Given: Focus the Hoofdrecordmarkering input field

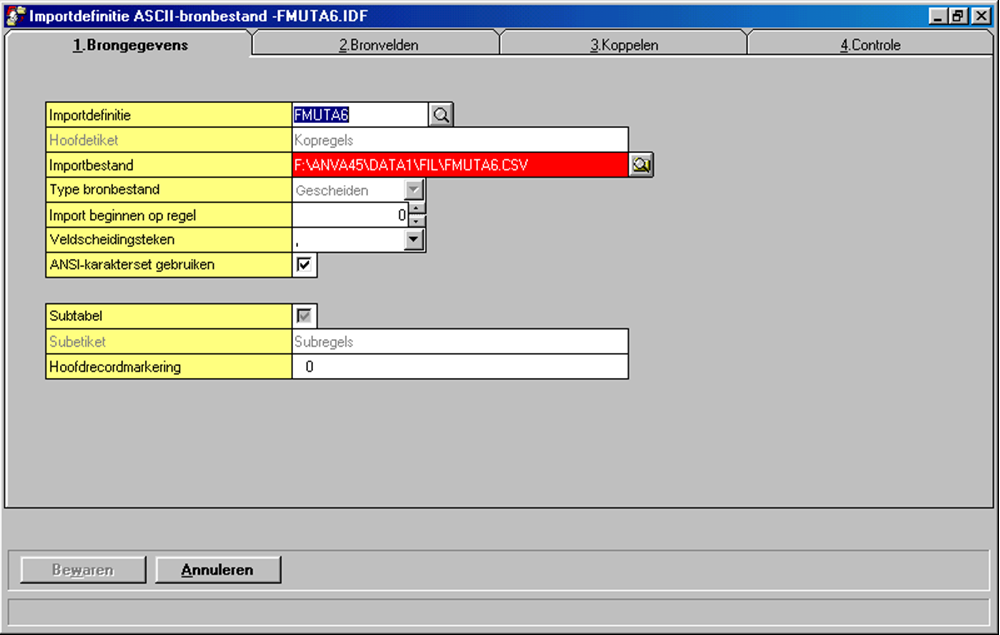Looking at the screenshot, I should click(x=460, y=367).
